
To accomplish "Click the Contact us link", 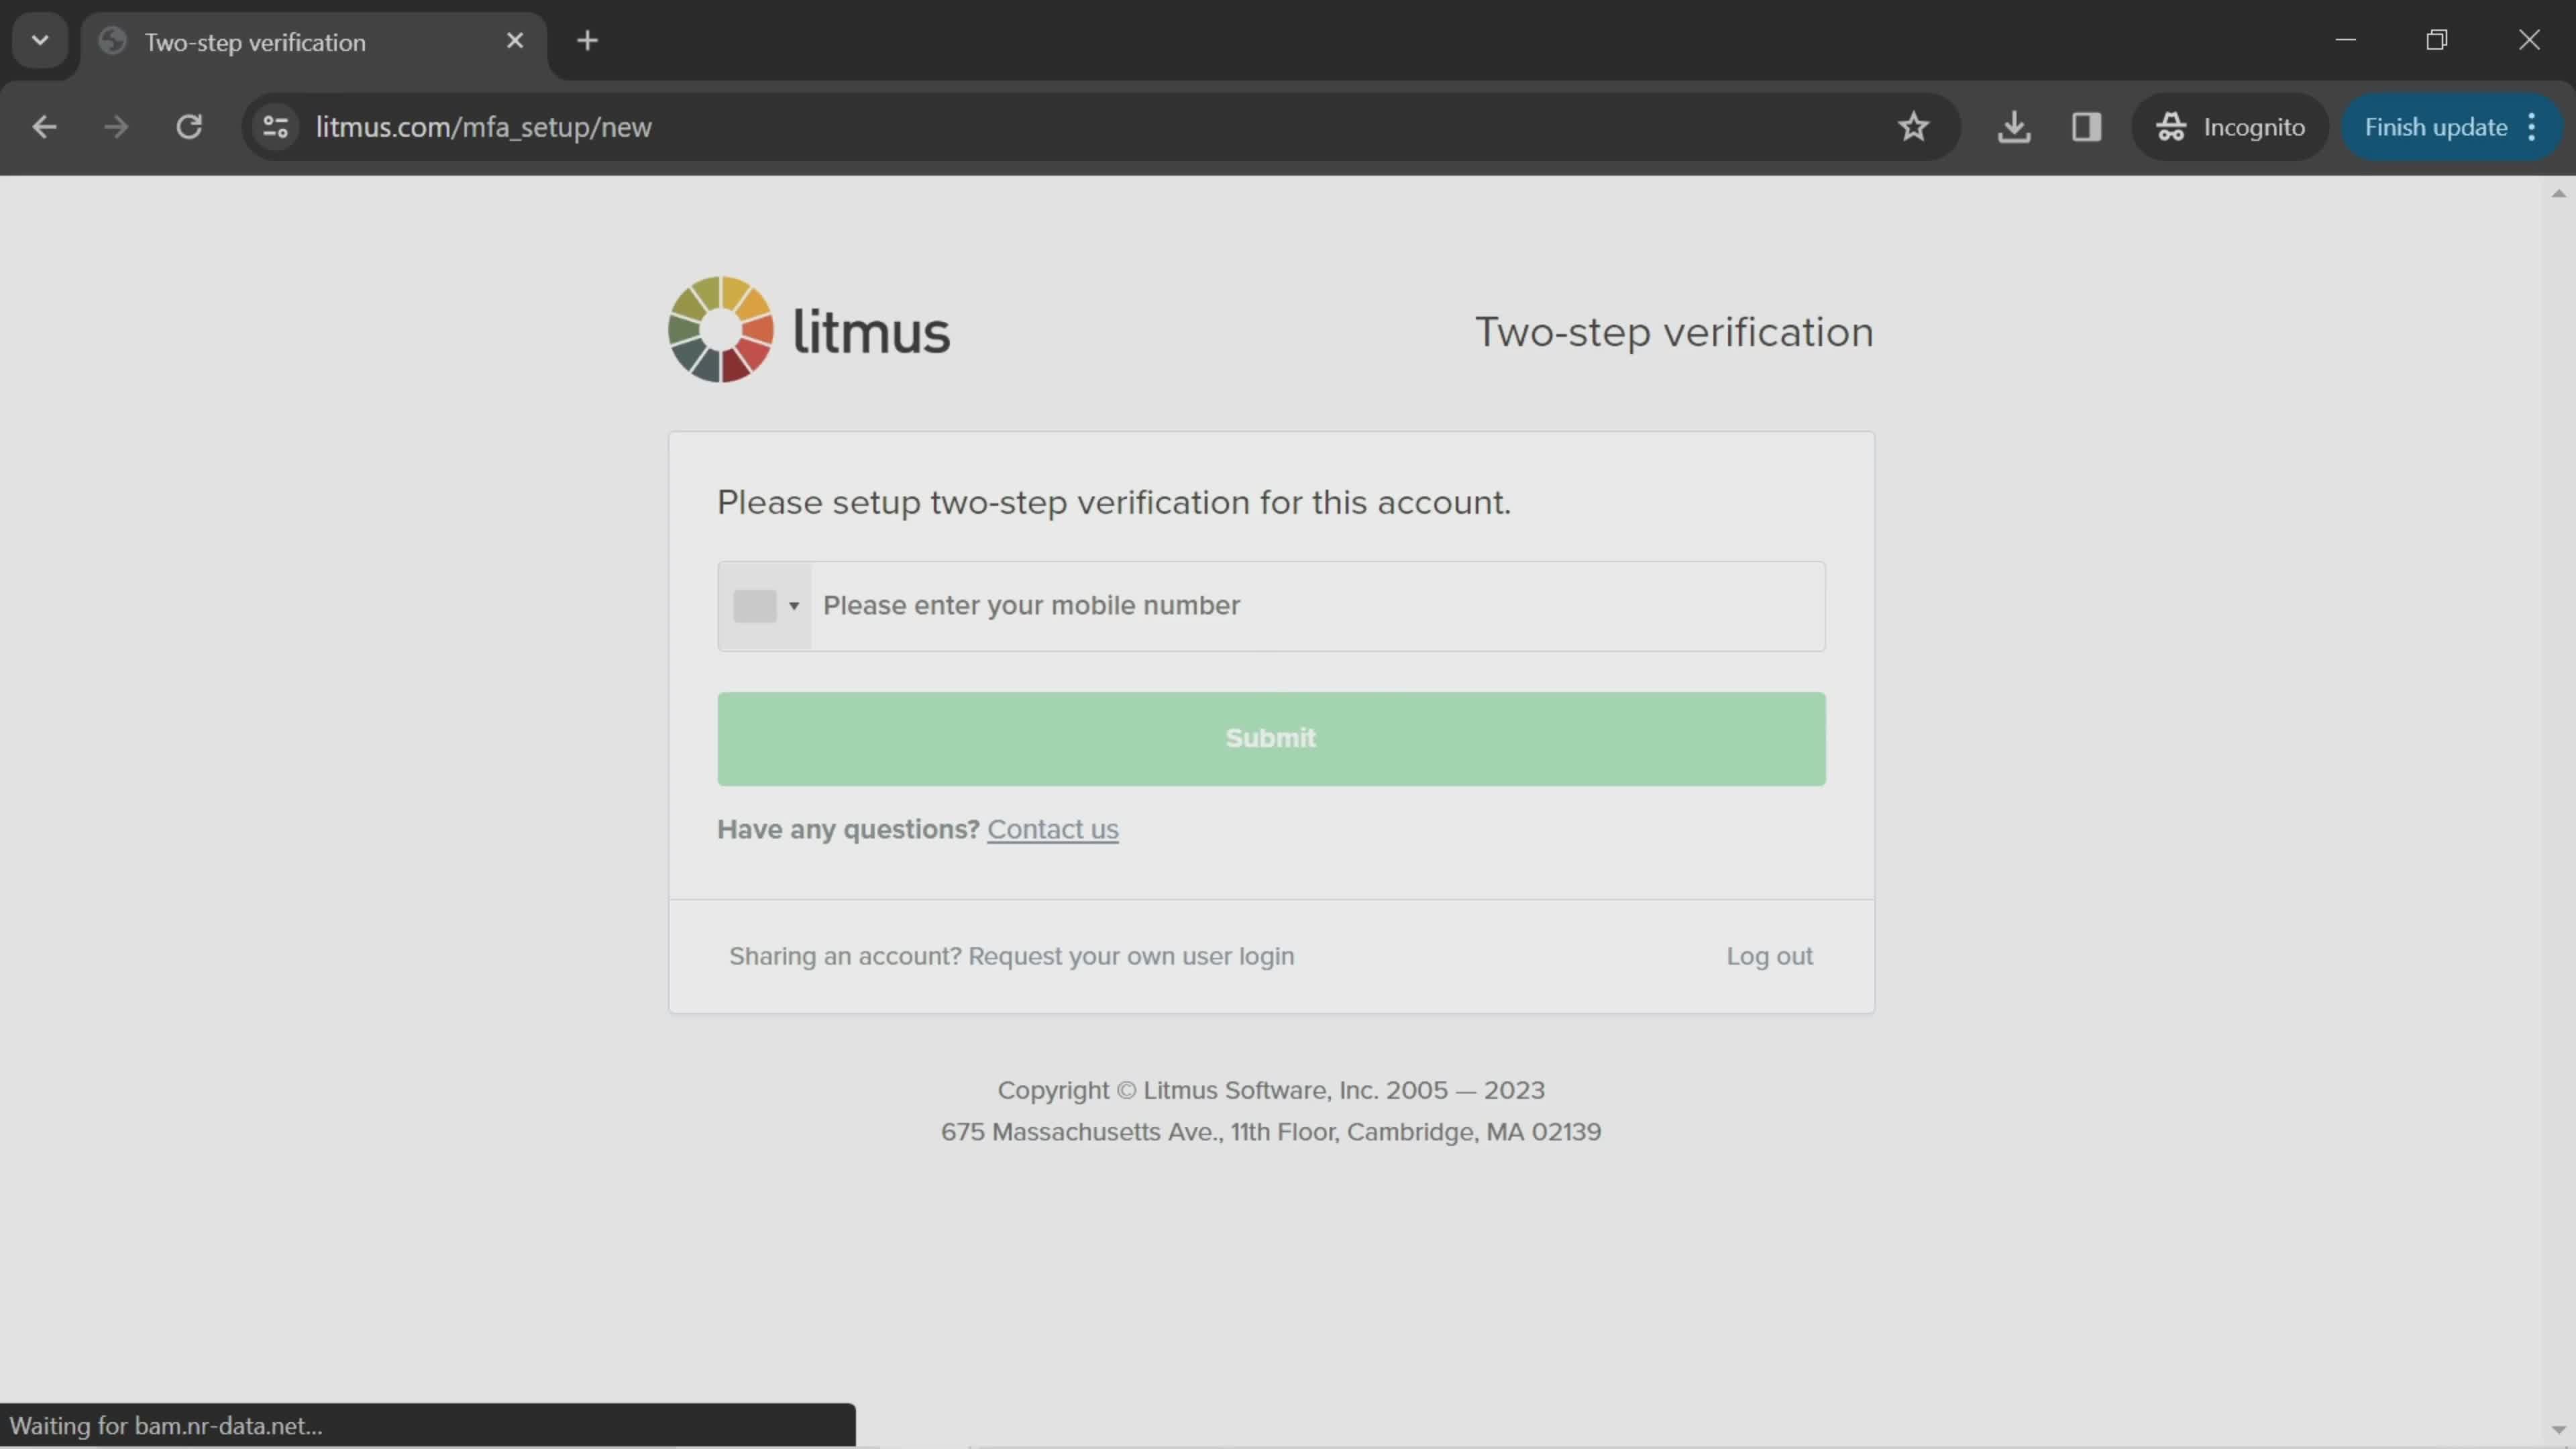I will (1053, 828).
